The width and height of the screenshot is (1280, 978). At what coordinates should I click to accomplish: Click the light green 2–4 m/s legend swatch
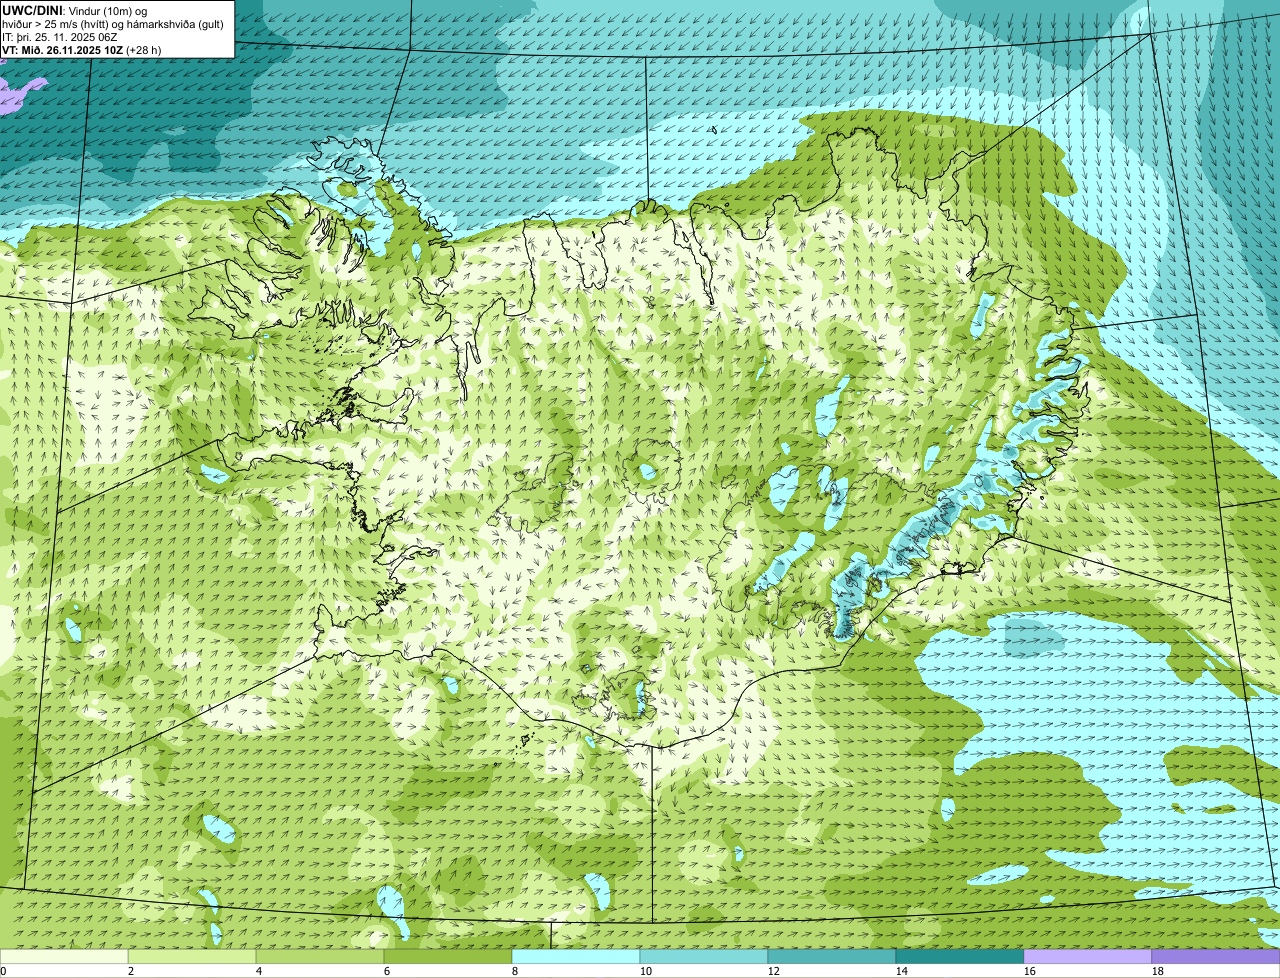click(192, 956)
